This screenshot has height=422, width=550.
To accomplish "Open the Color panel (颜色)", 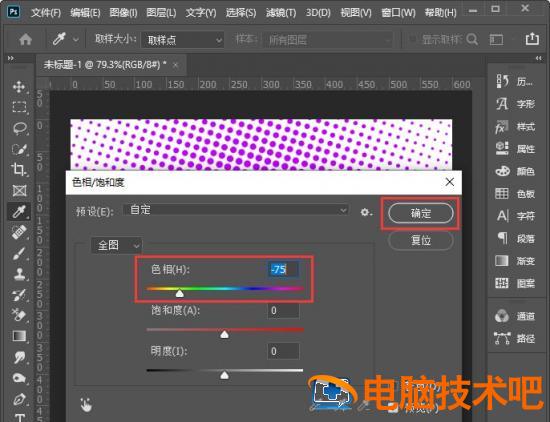I will [x=515, y=171].
